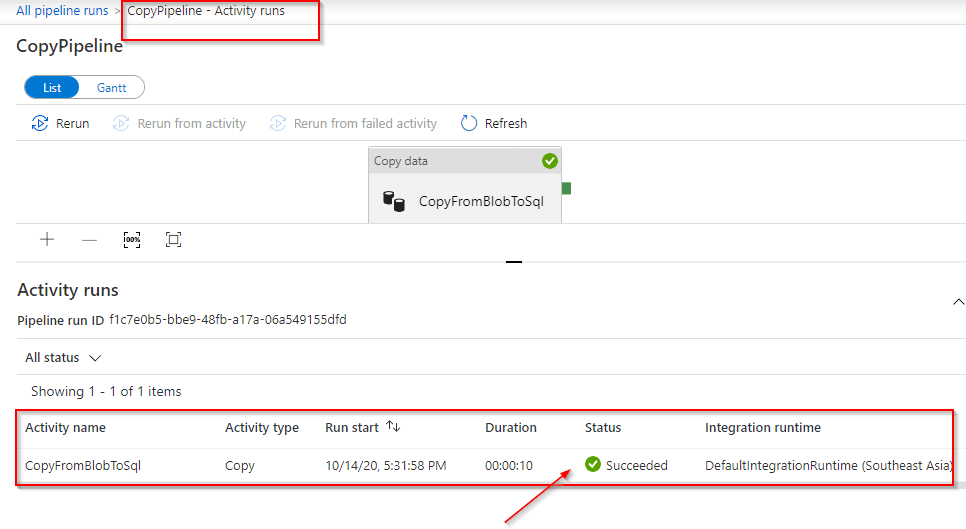966x529 pixels.
Task: Open the All status filter dropdown
Action: pos(63,358)
